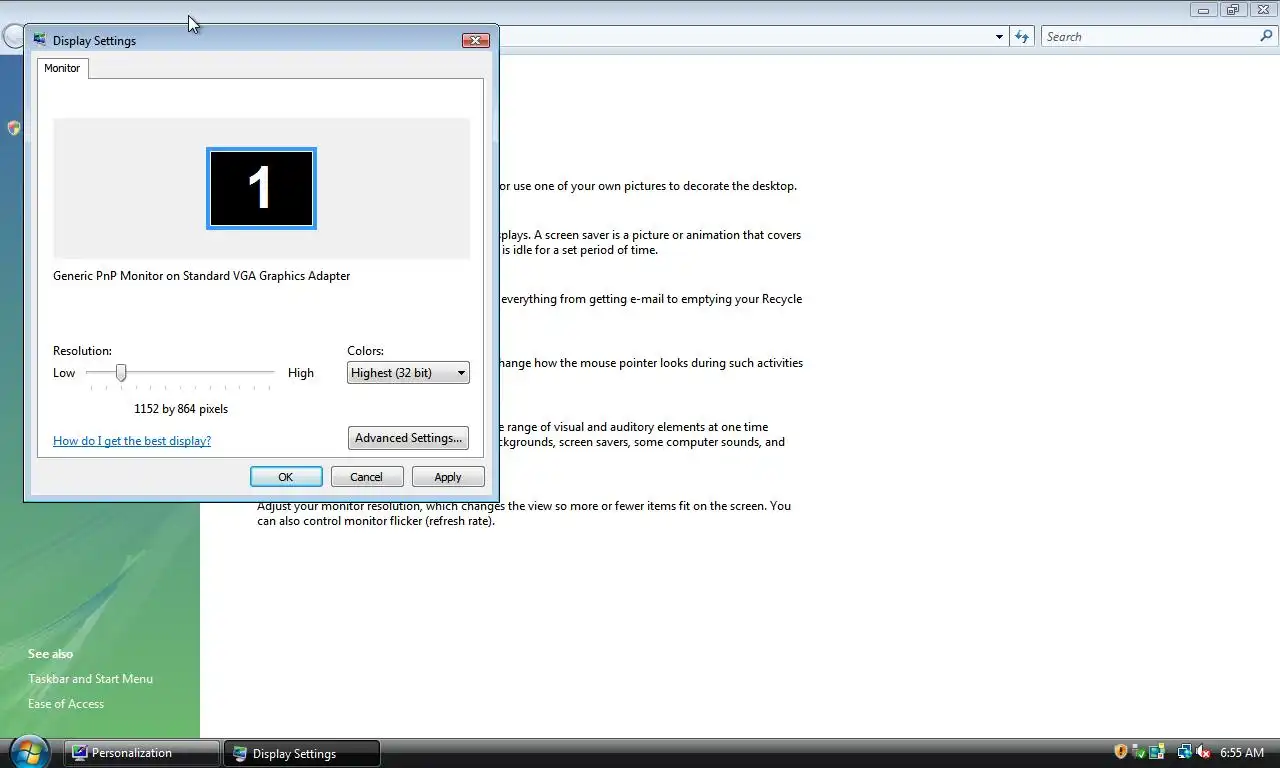Click the 6:55 AM clock
Image resolution: width=1280 pixels, height=768 pixels.
pyautogui.click(x=1242, y=752)
